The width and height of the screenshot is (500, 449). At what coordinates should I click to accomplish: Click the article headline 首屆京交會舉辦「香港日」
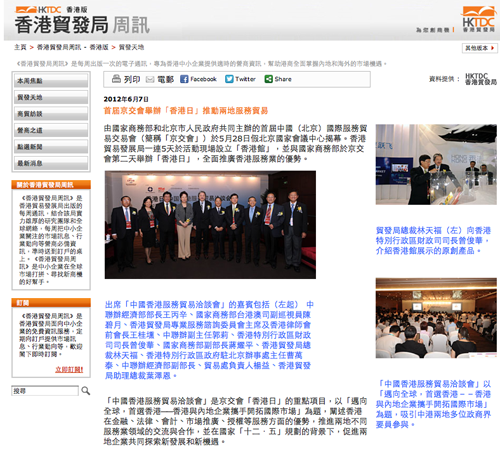pos(186,111)
